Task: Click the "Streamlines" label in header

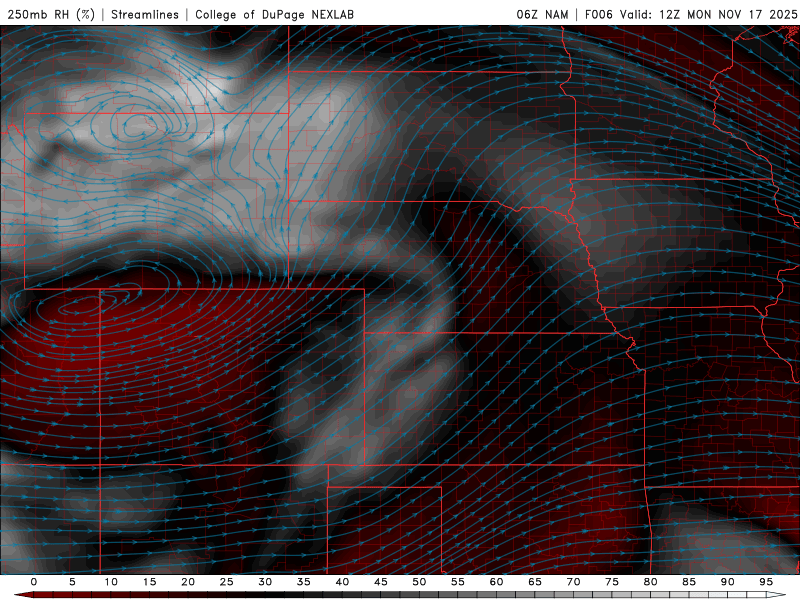Action: (x=145, y=14)
